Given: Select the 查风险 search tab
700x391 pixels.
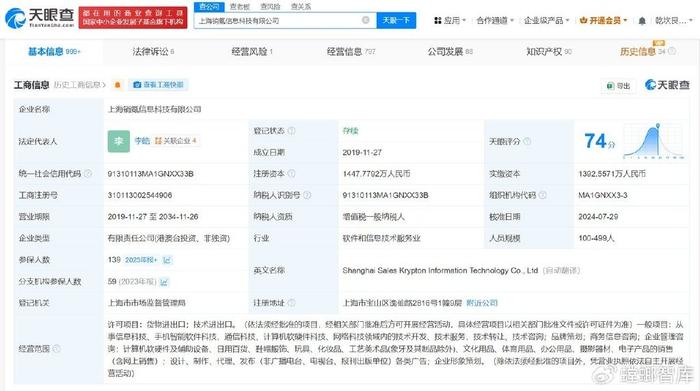Looking at the screenshot, I should (270, 7).
